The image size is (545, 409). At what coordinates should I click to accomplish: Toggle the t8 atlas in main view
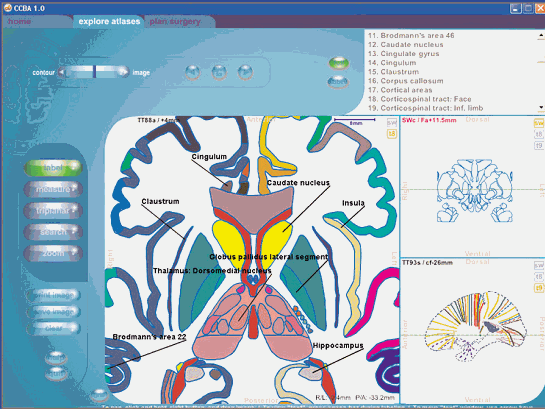(x=392, y=134)
